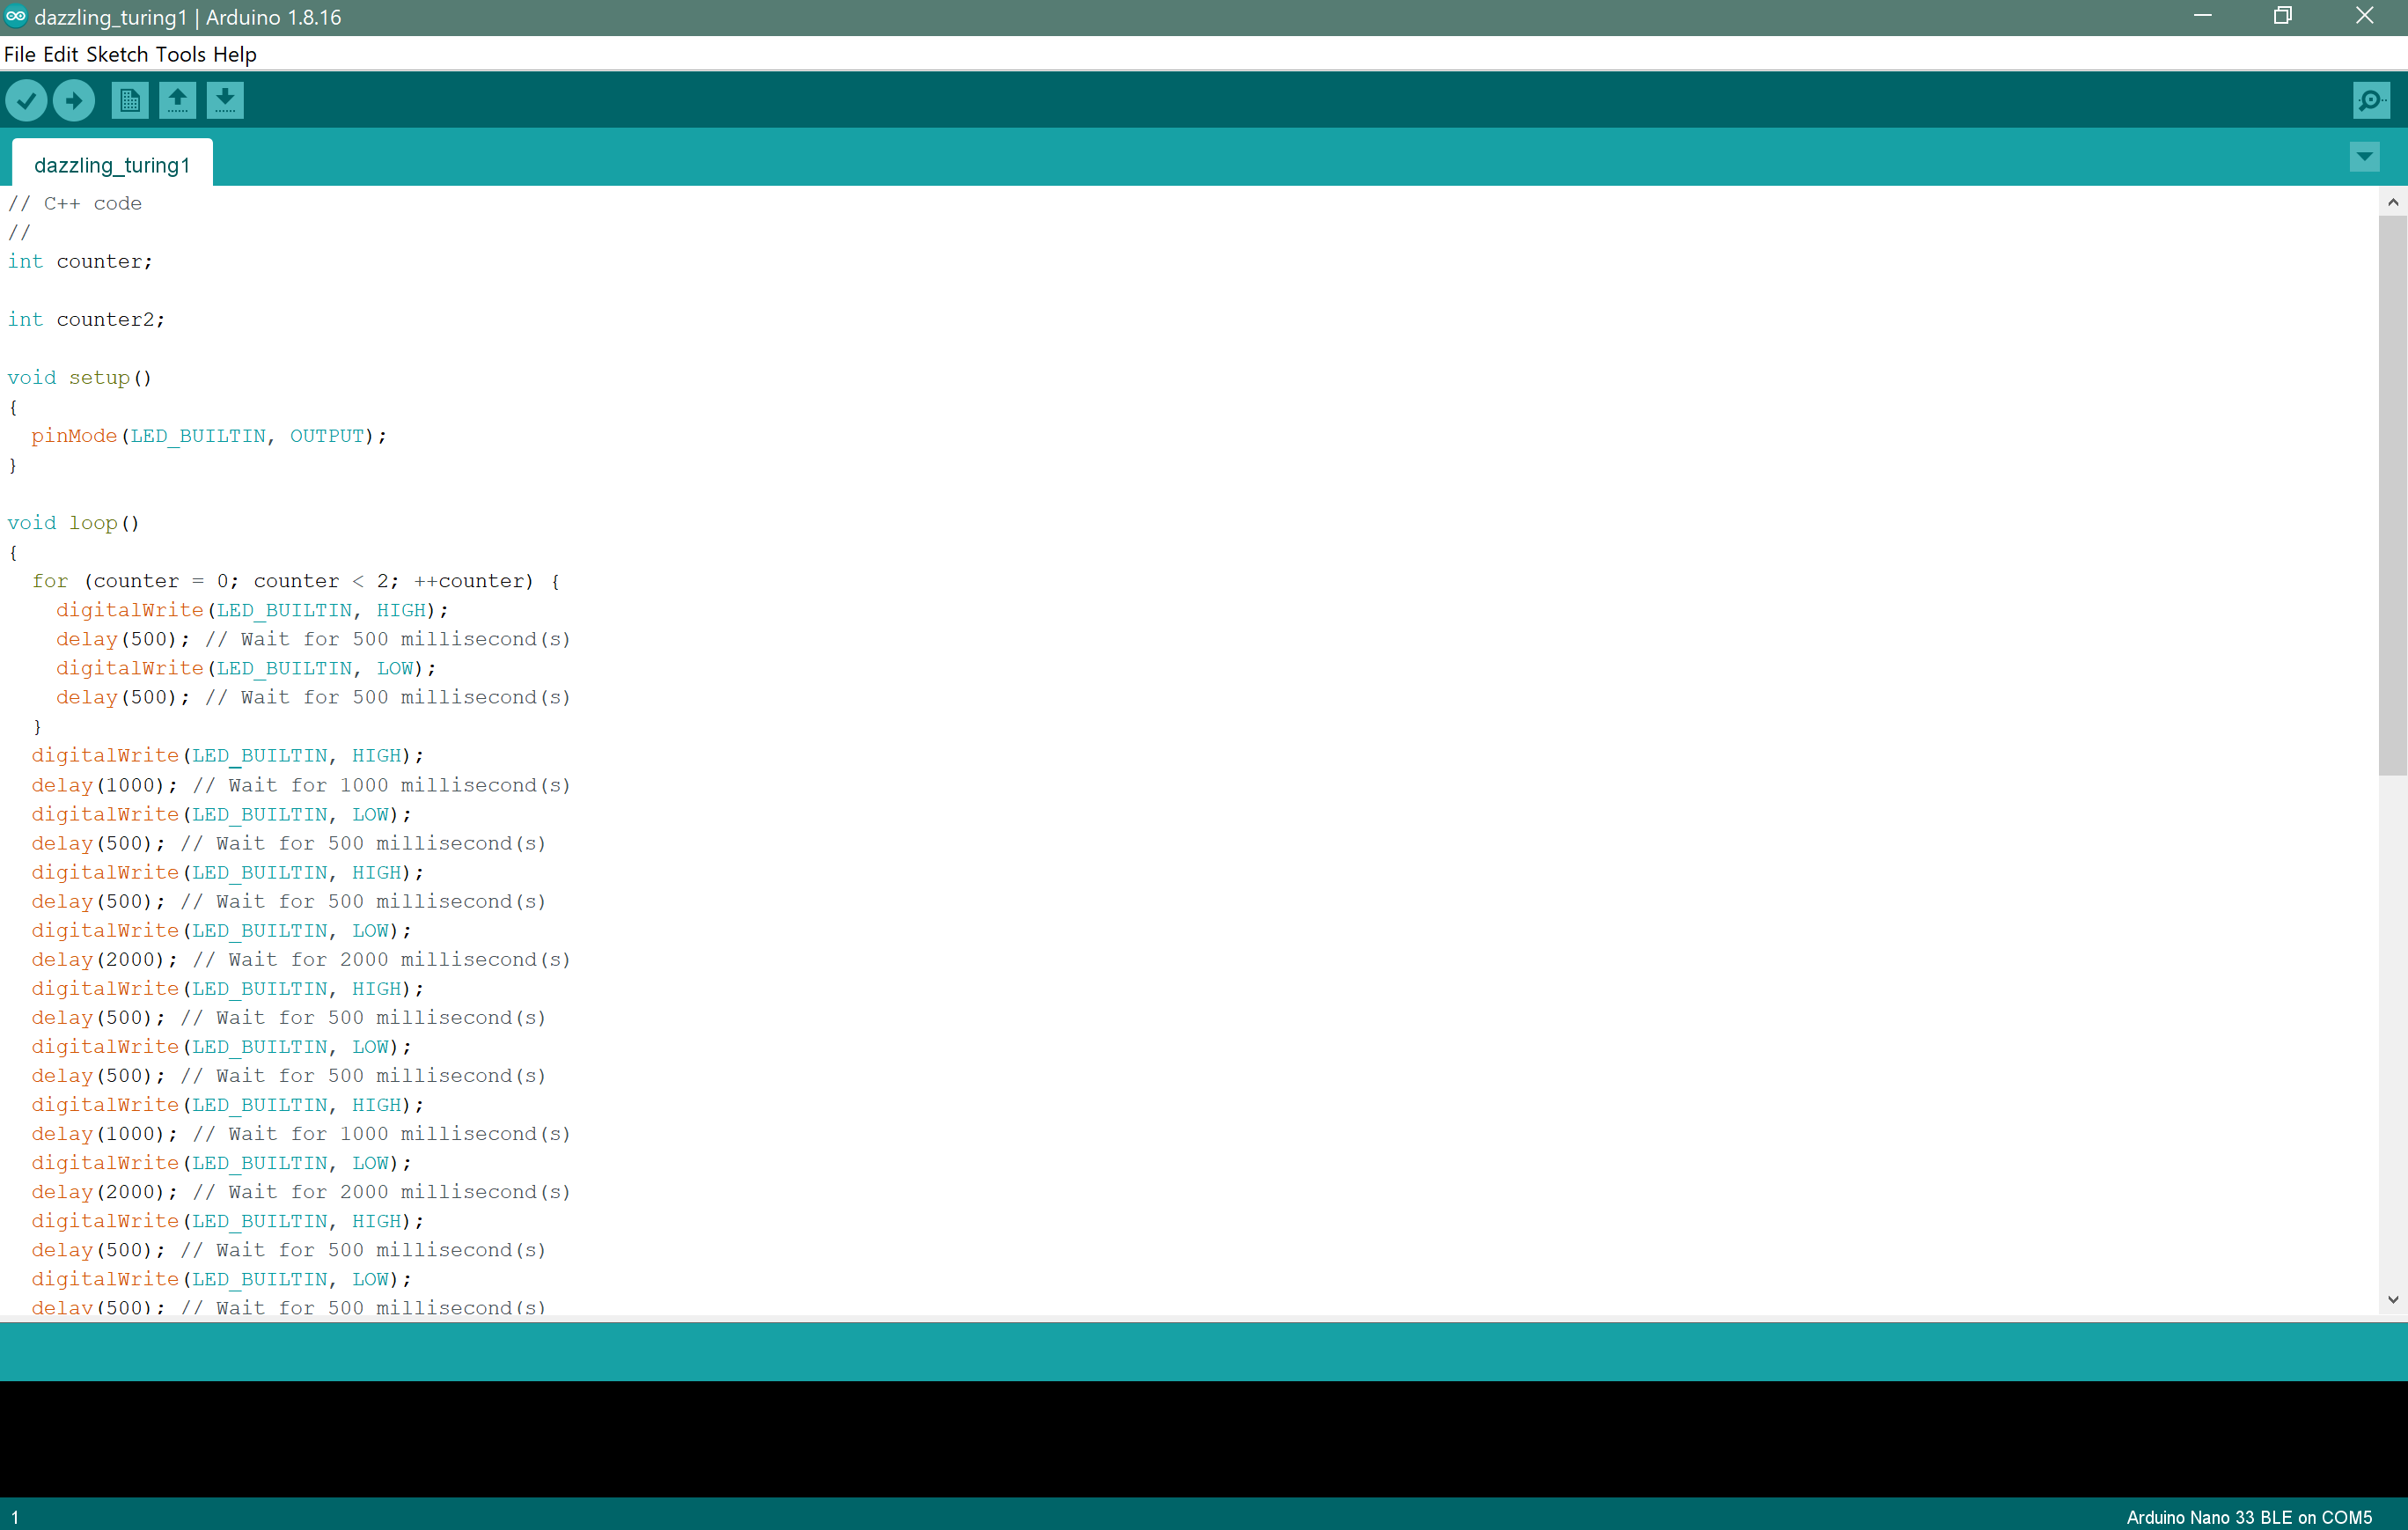Open the Sketch menu
The width and height of the screenshot is (2408, 1530).
coord(117,54)
